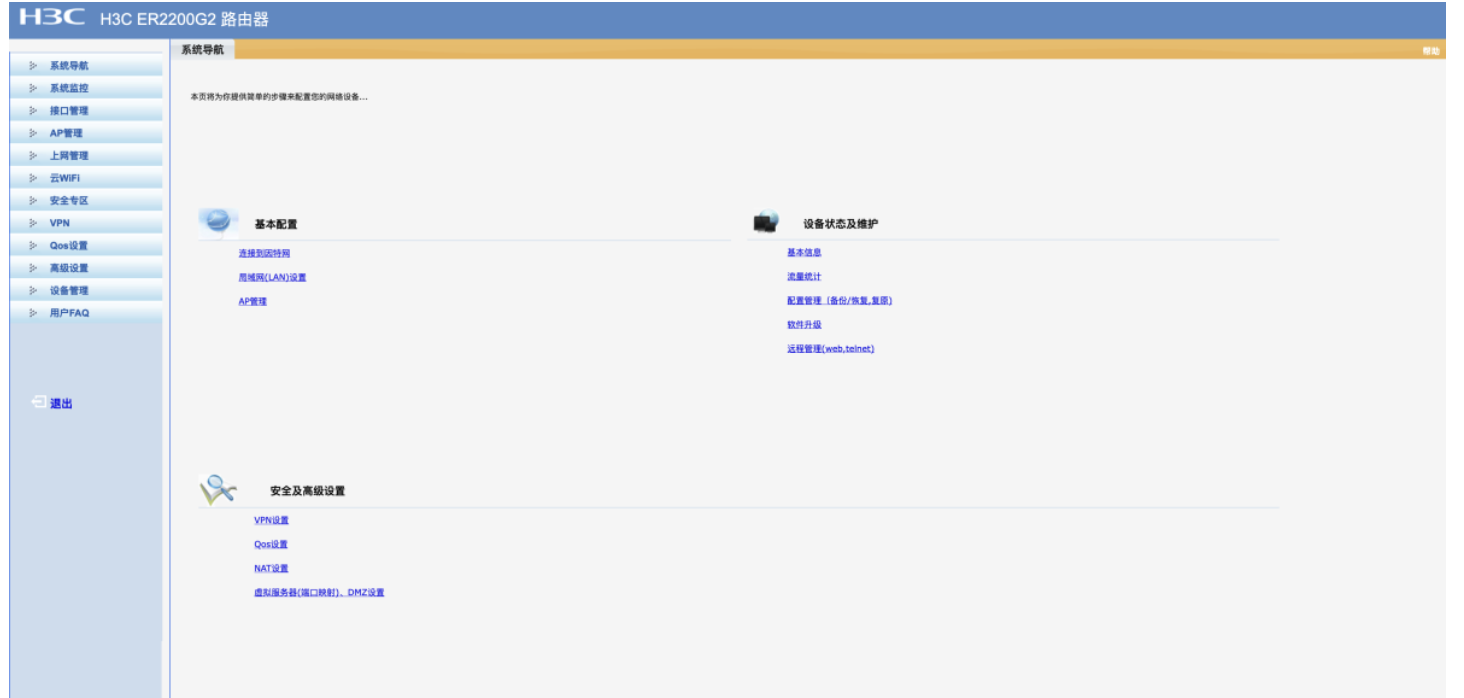
Task: Click the logout arrow icon beside 退出
Action: pos(38,402)
